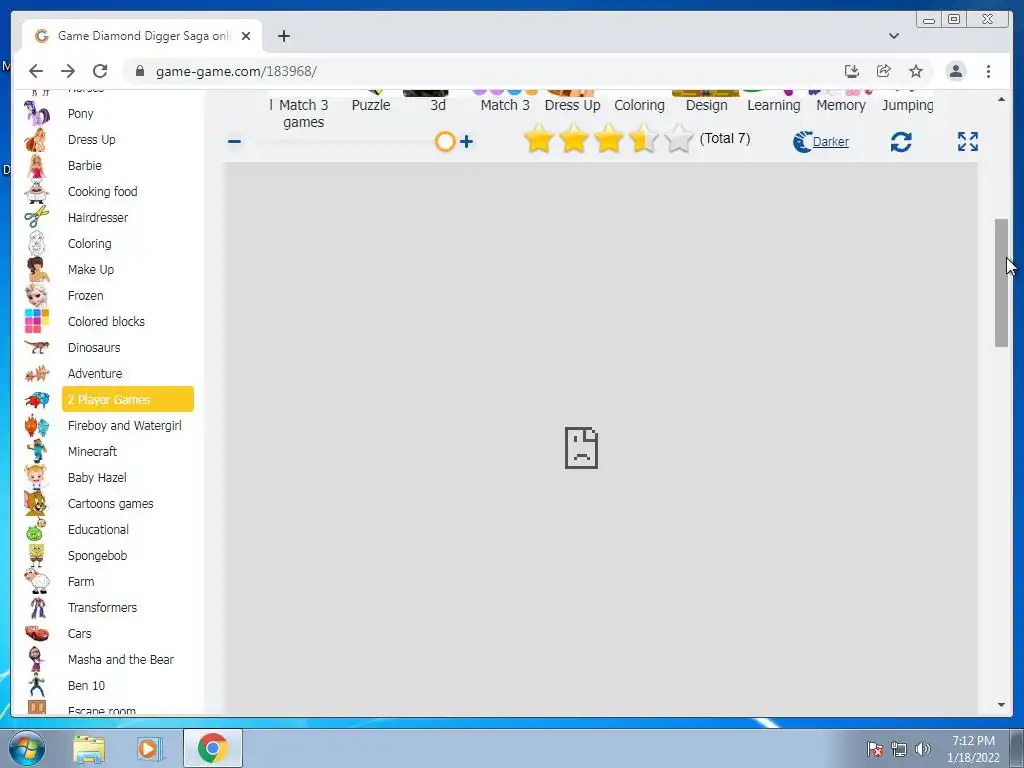
Task: Open the Memory category
Action: [x=840, y=105]
